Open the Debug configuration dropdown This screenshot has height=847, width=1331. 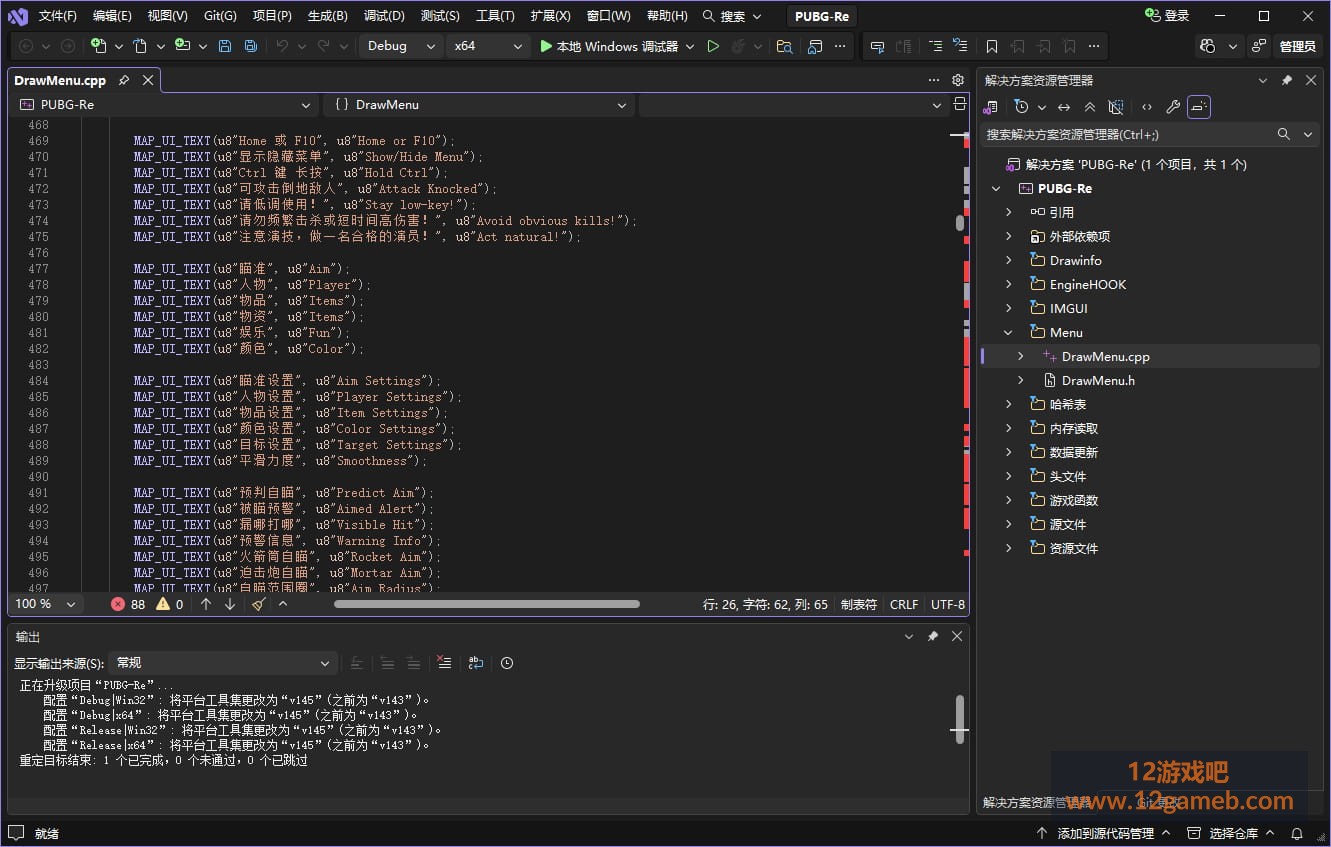[401, 46]
